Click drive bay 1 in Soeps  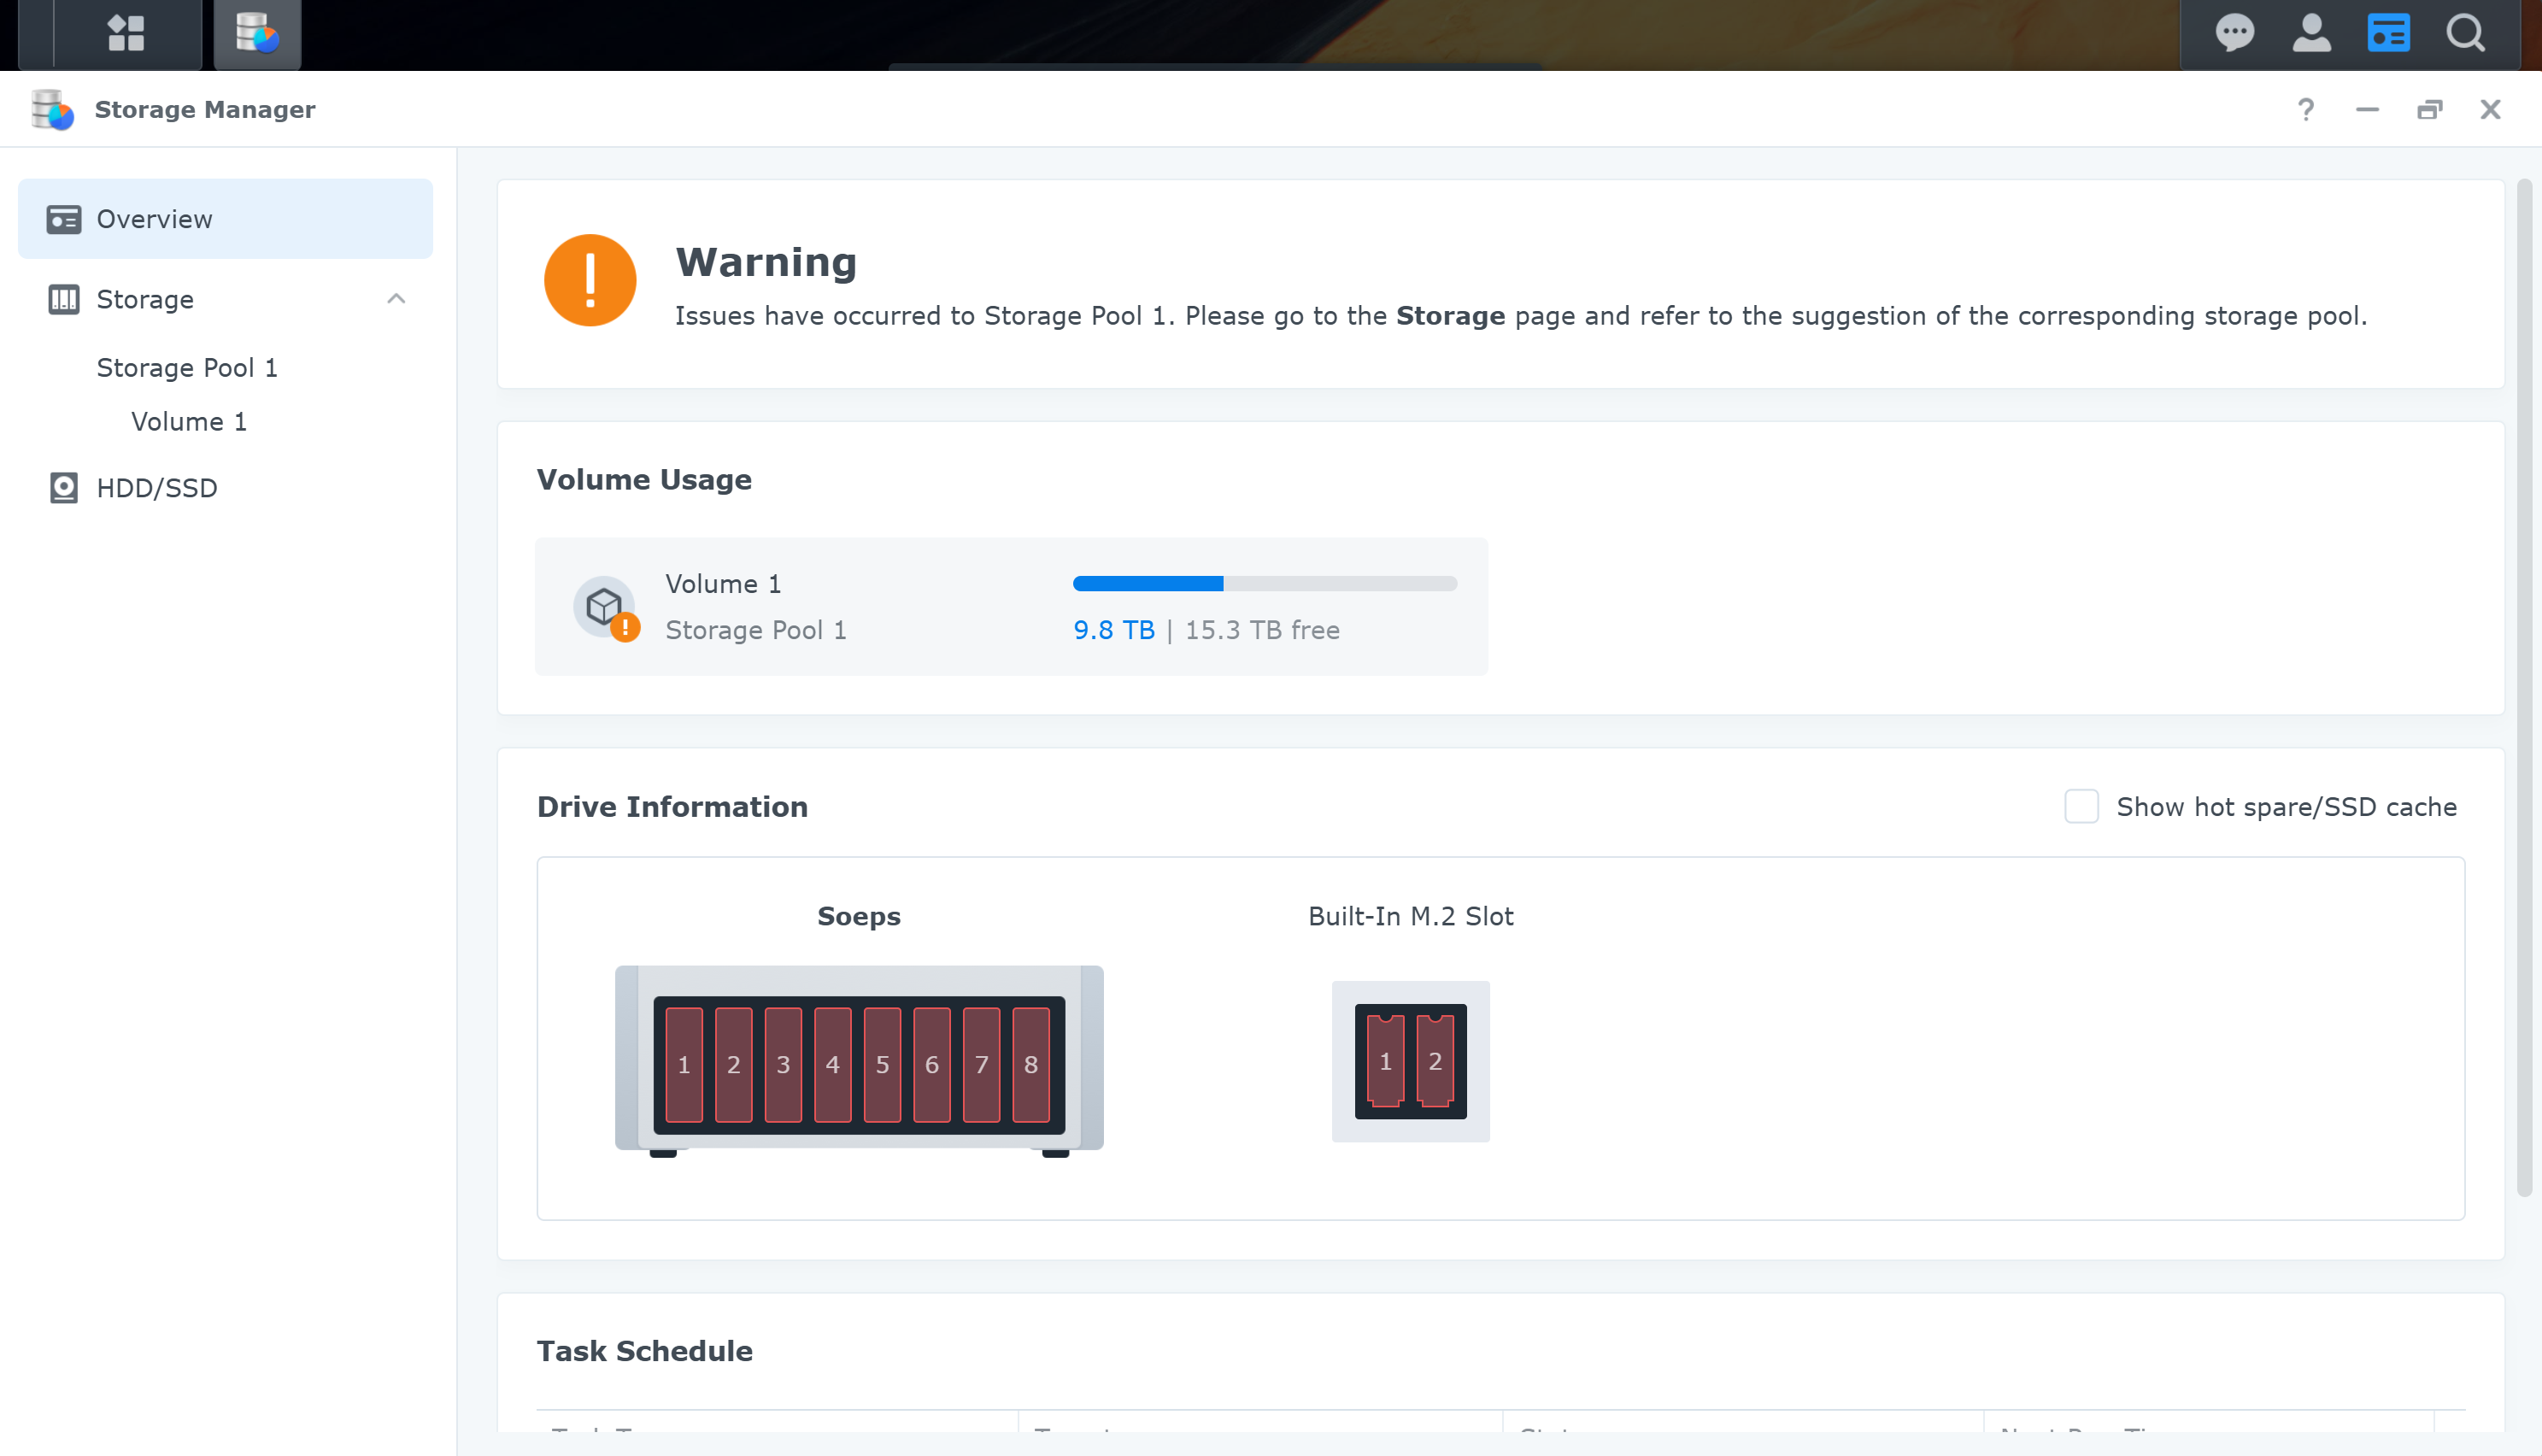684,1064
